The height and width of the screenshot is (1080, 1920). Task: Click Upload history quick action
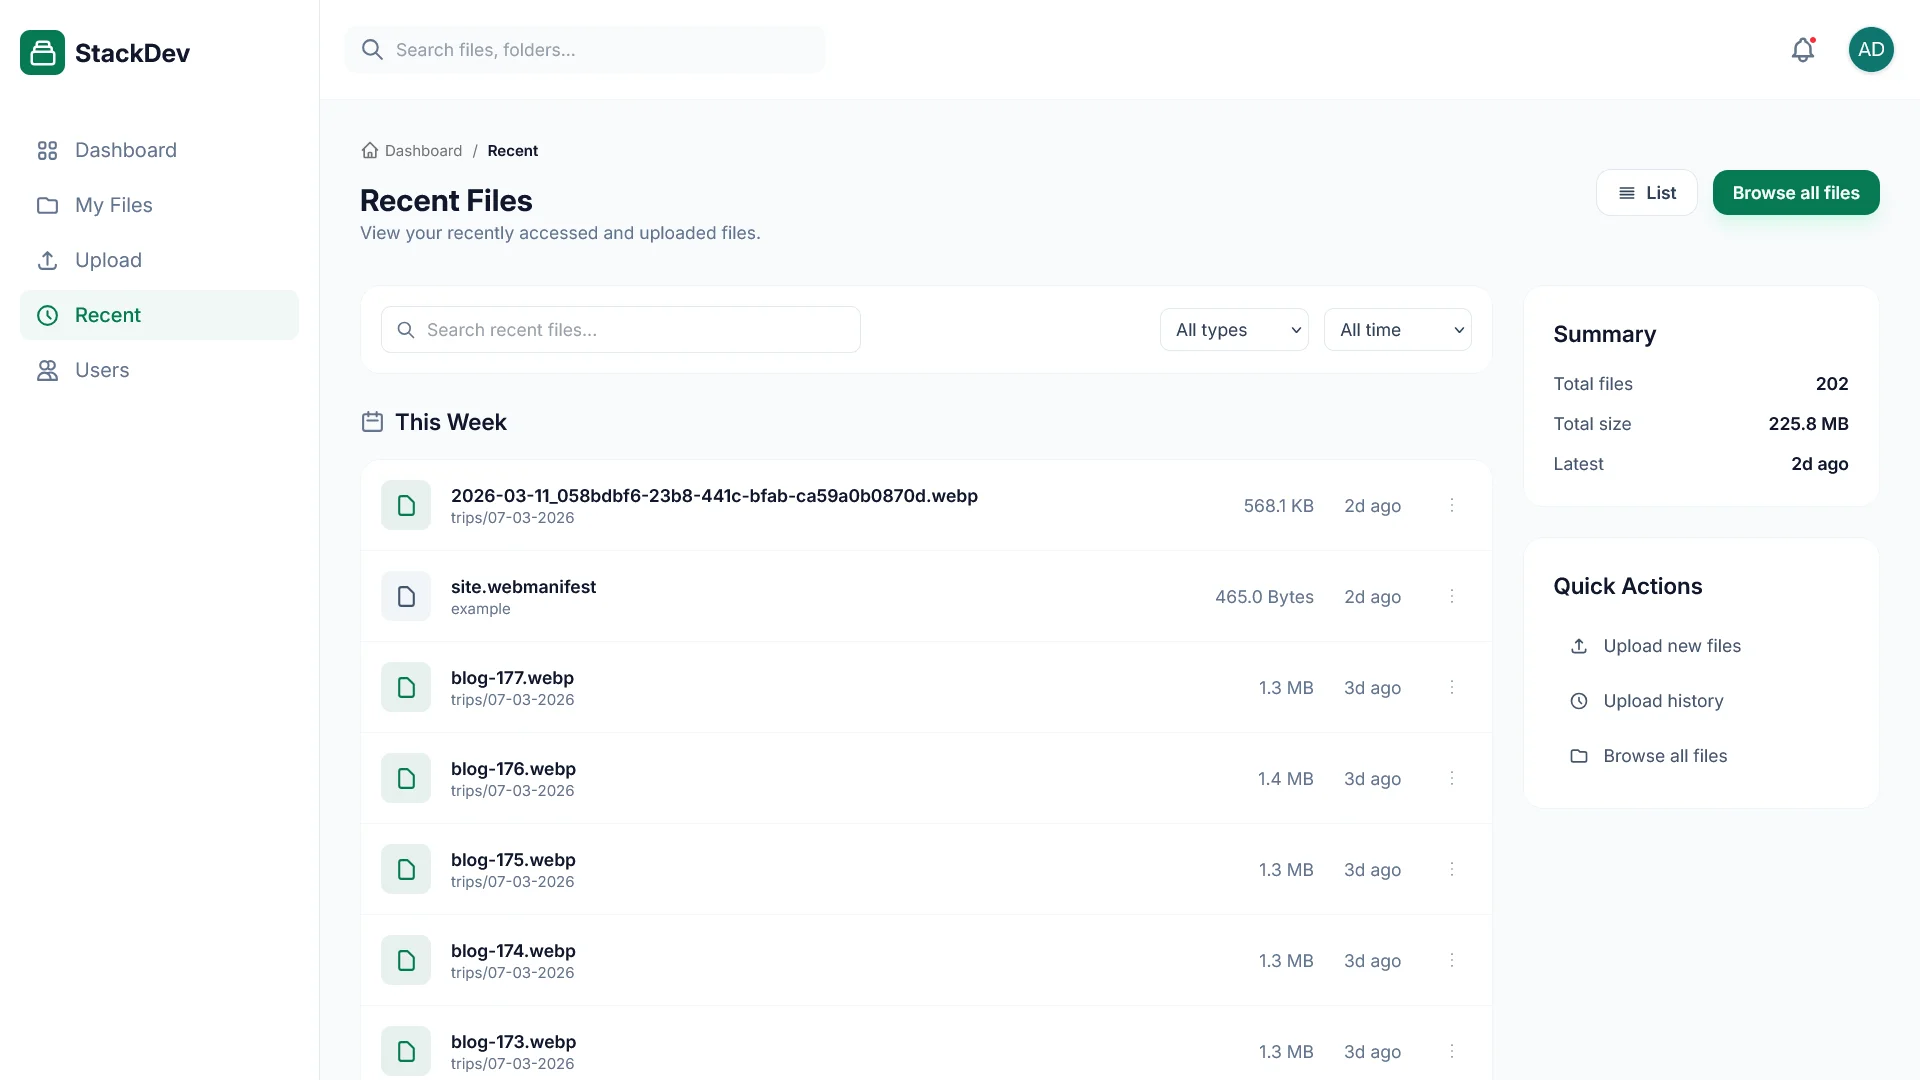point(1662,701)
